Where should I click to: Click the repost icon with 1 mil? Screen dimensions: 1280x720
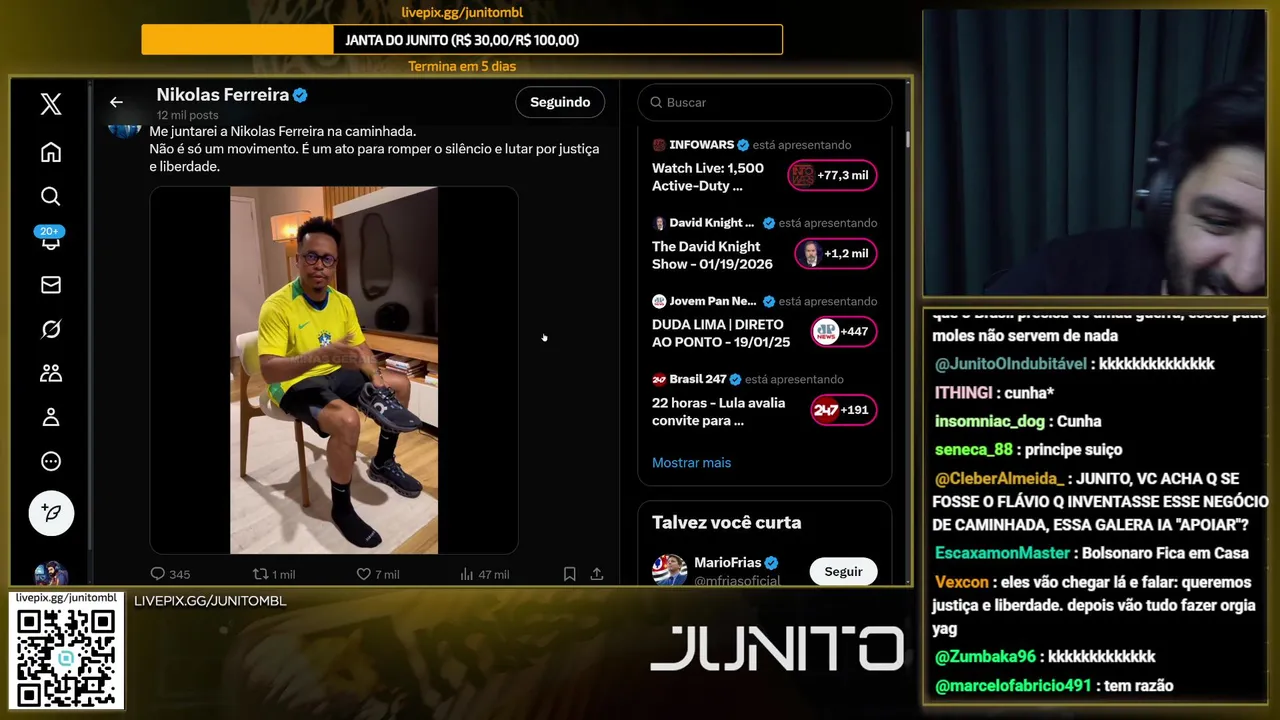pyautogui.click(x=261, y=574)
